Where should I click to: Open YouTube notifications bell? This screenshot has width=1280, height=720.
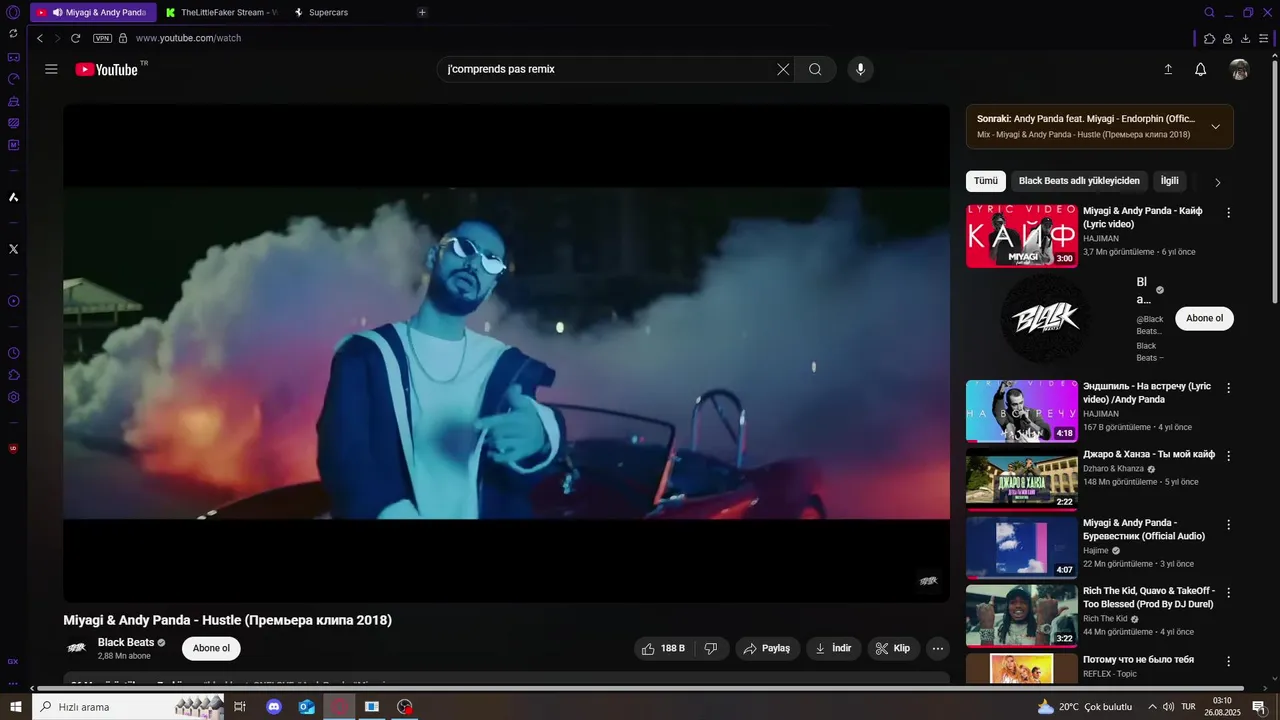pyautogui.click(x=1201, y=69)
